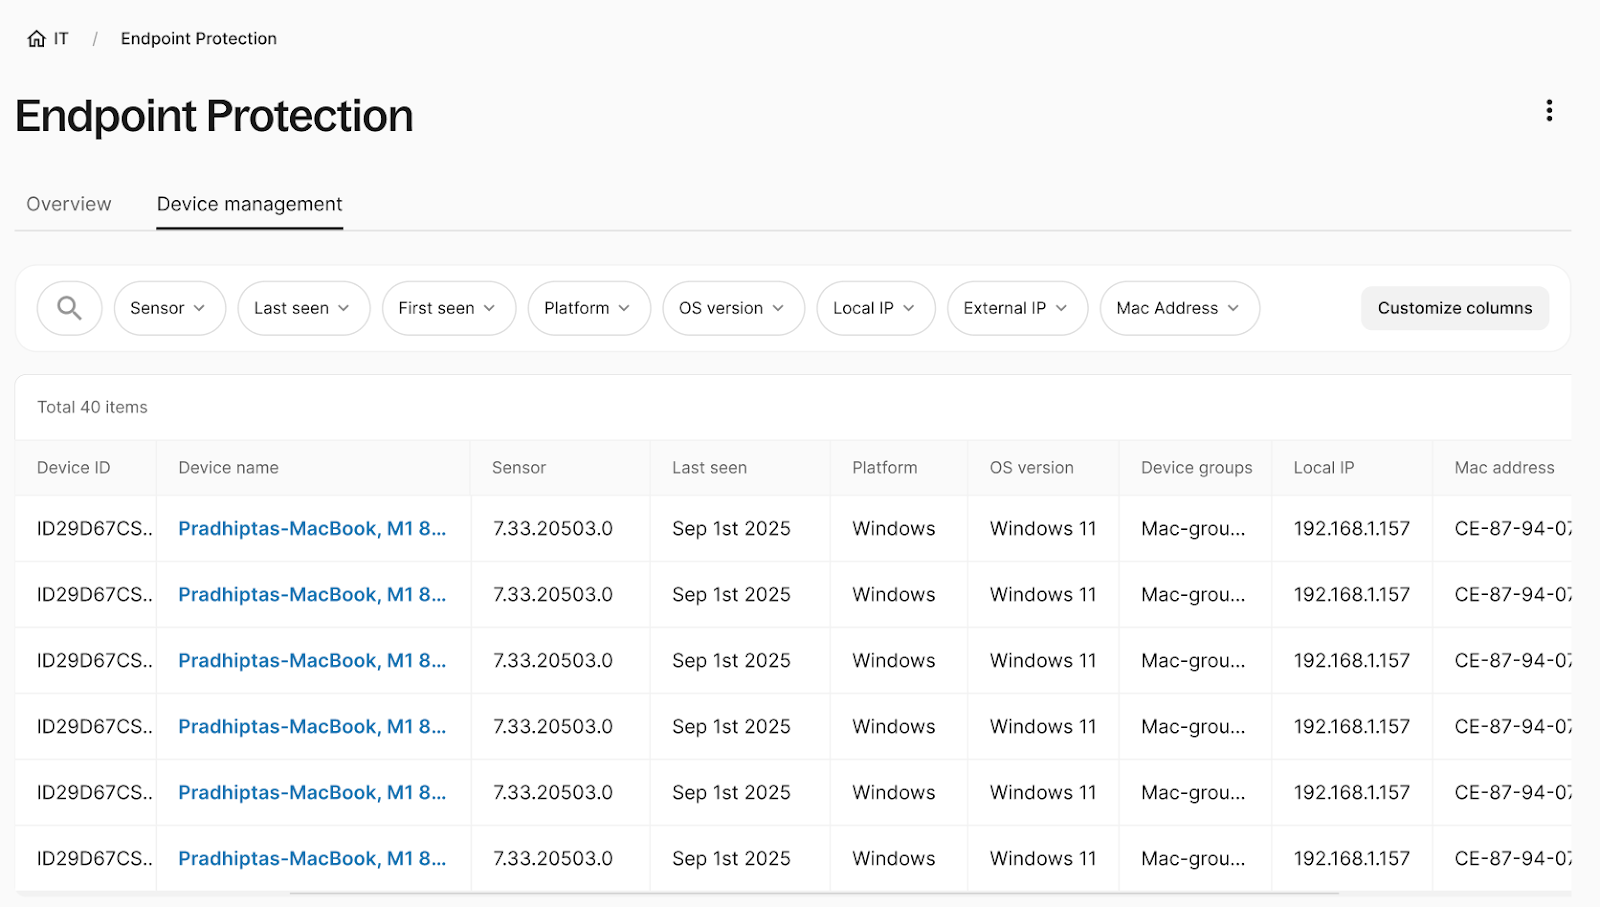
Task: Click the Customize columns button
Action: pyautogui.click(x=1454, y=308)
